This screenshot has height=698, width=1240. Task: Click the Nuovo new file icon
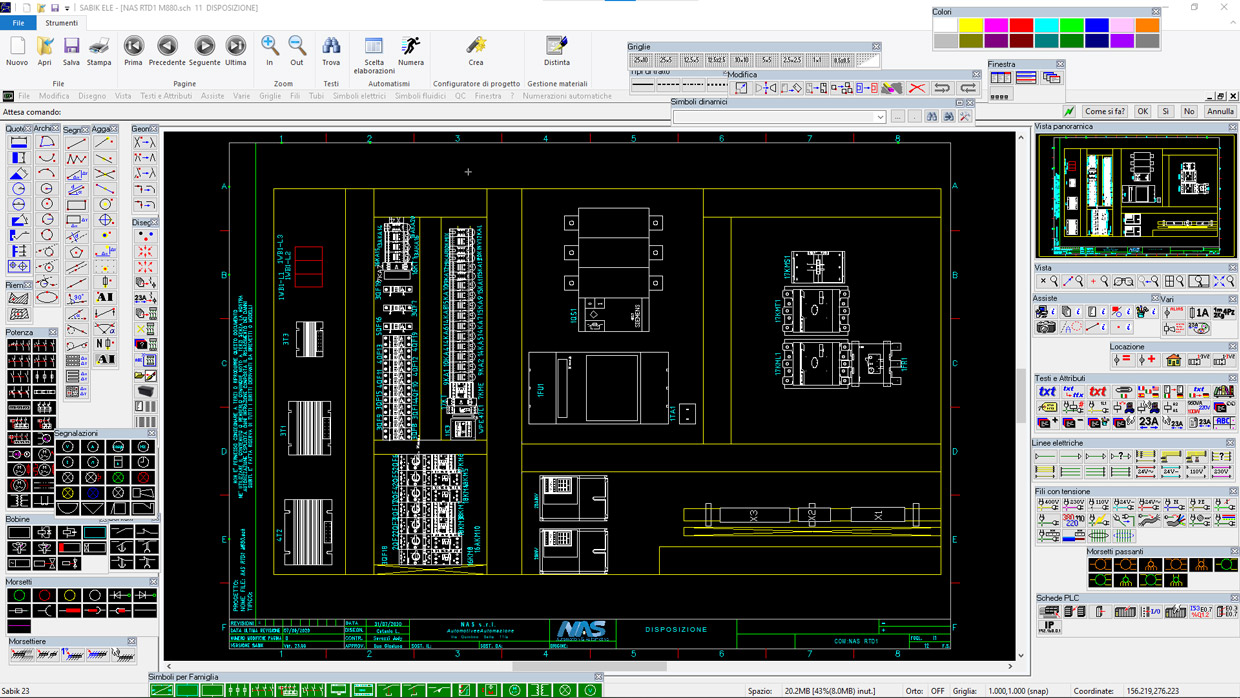17,47
